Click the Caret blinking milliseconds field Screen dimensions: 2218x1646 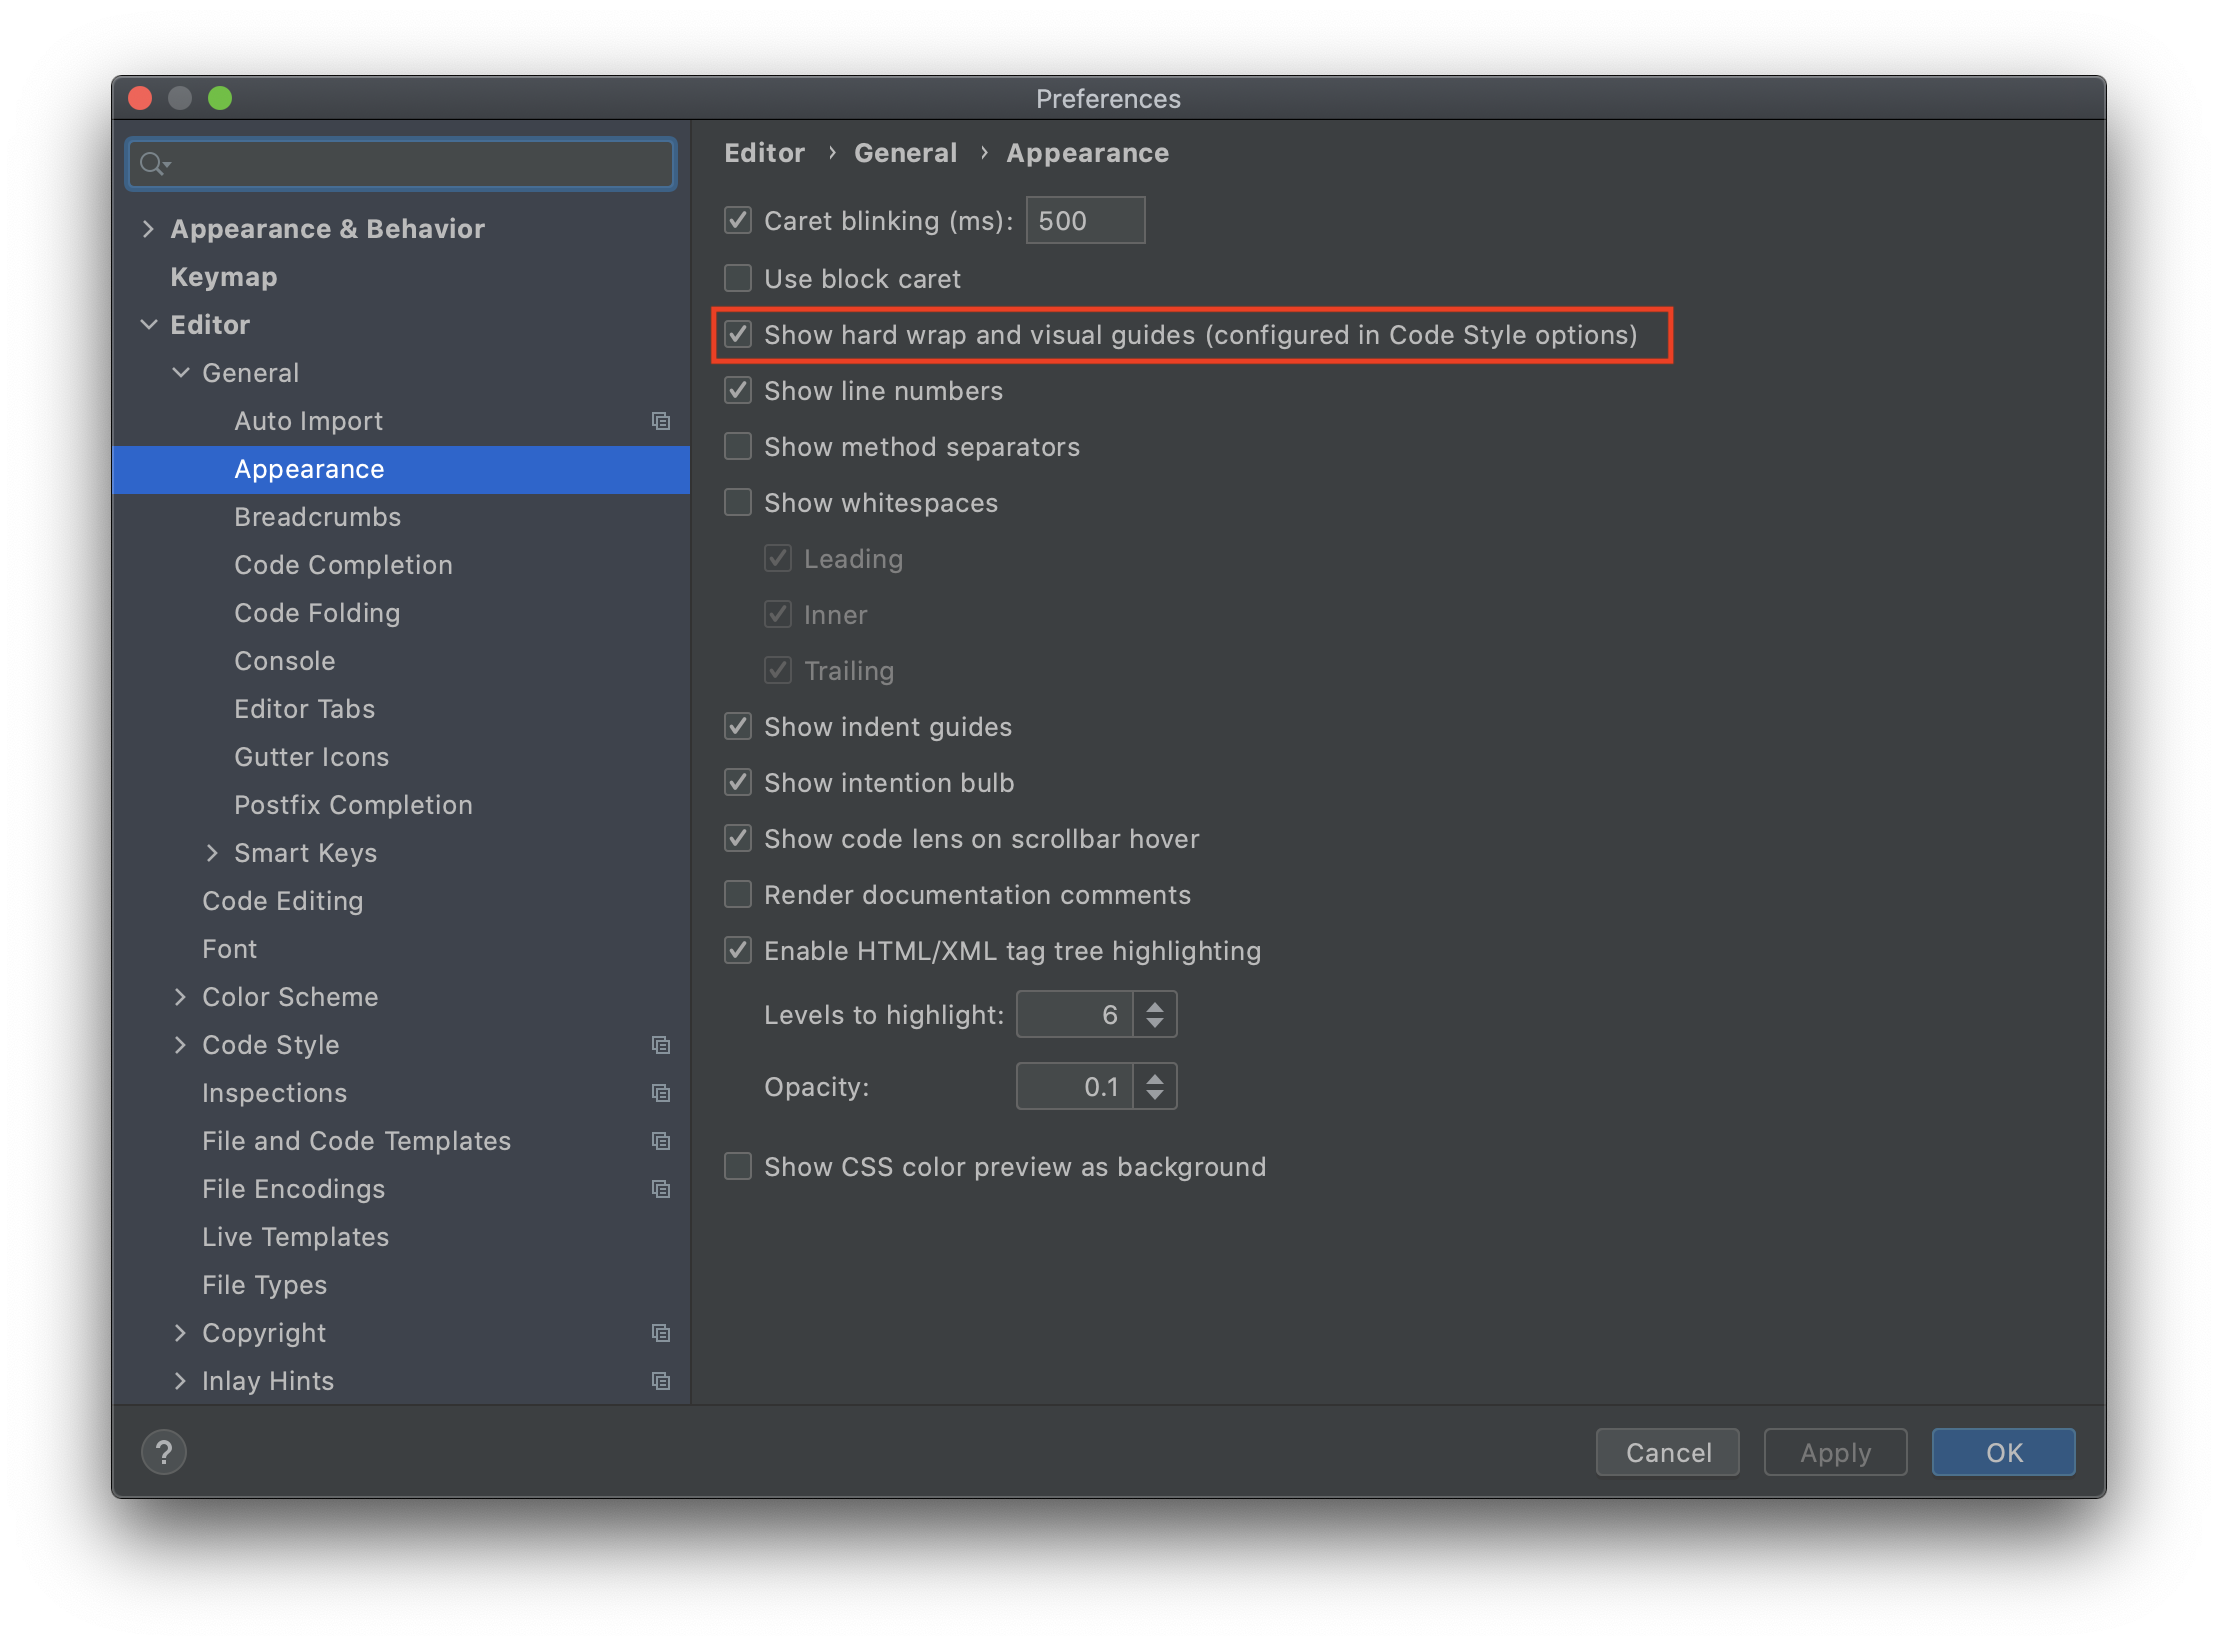pyautogui.click(x=1085, y=221)
